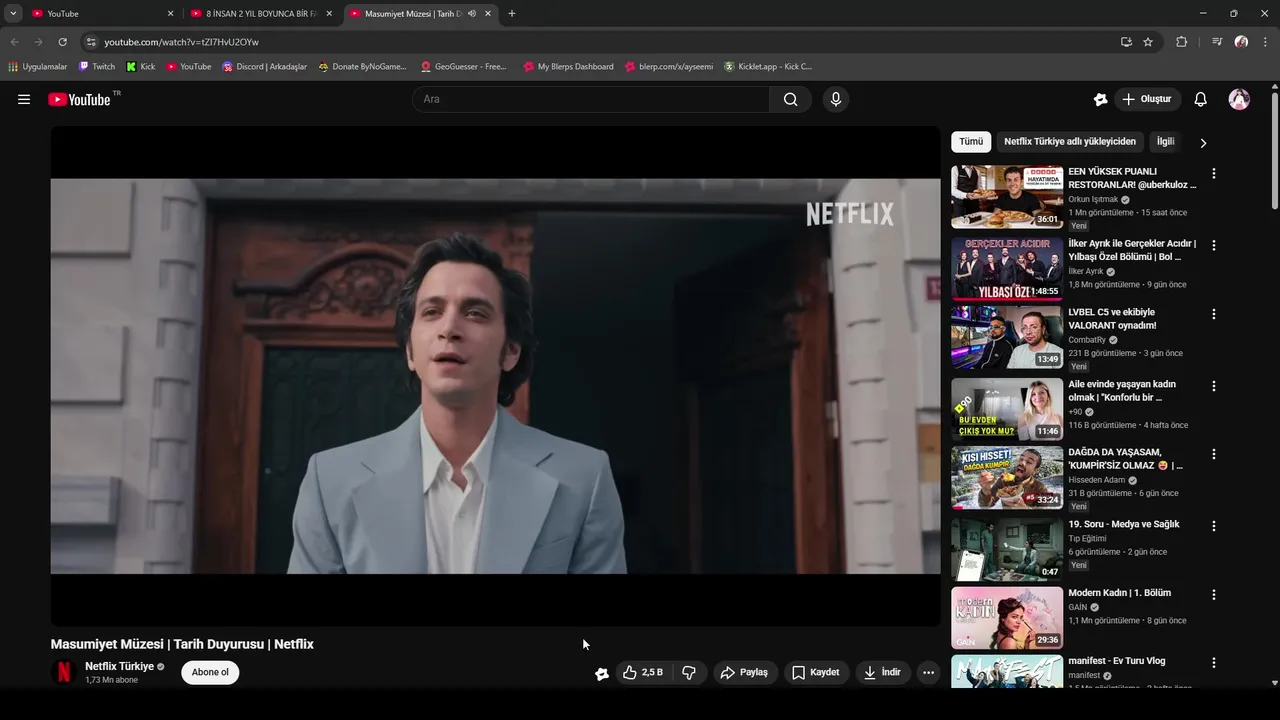The height and width of the screenshot is (720, 1280).
Task: Open the Netflix Türkiye channel name link
Action: coord(119,666)
